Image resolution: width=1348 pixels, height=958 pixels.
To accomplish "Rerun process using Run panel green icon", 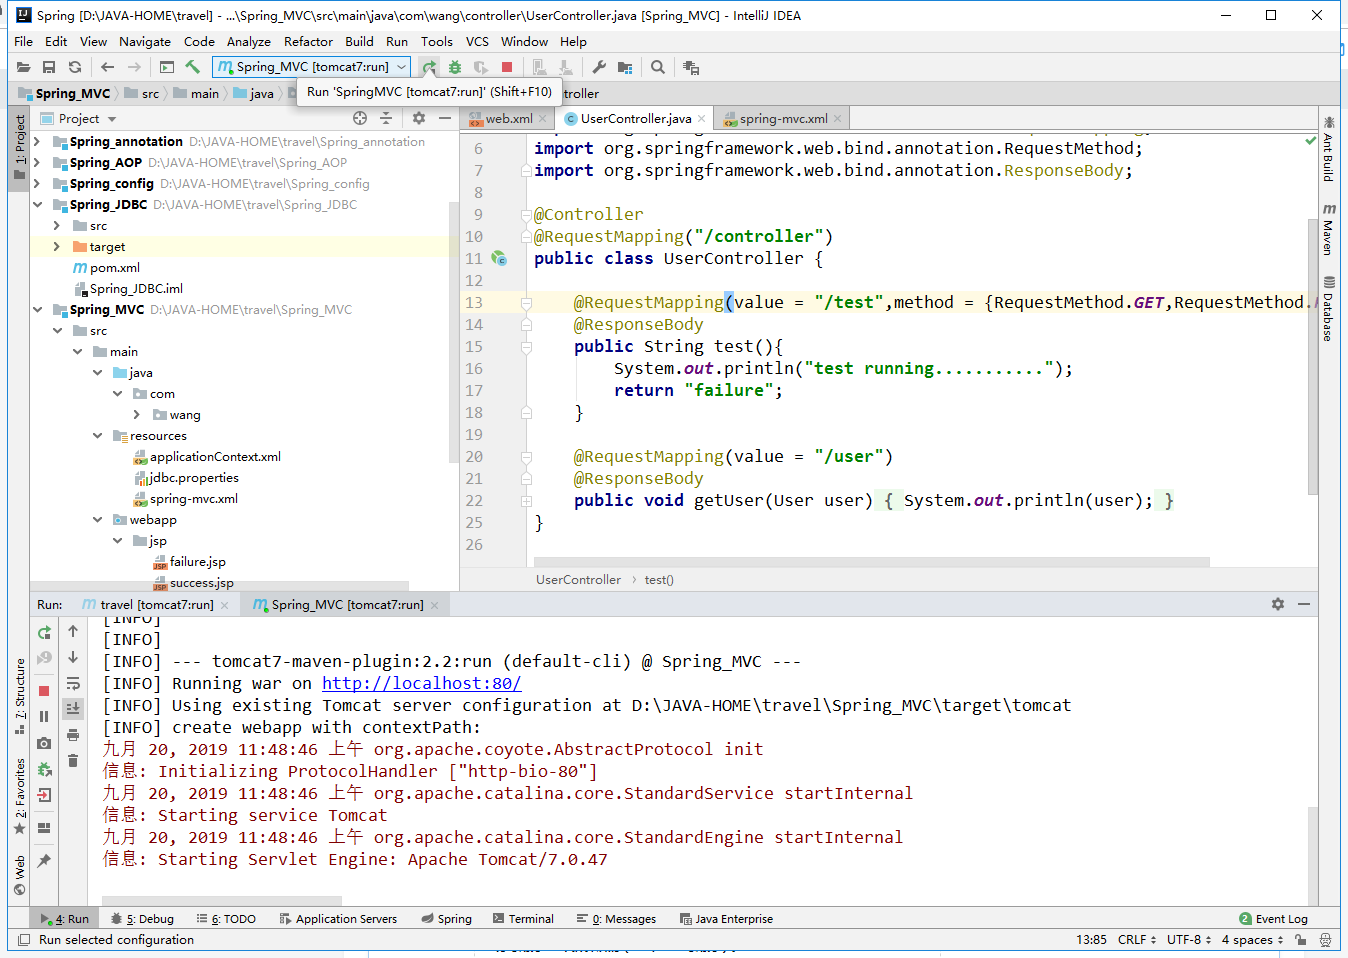I will coord(44,632).
